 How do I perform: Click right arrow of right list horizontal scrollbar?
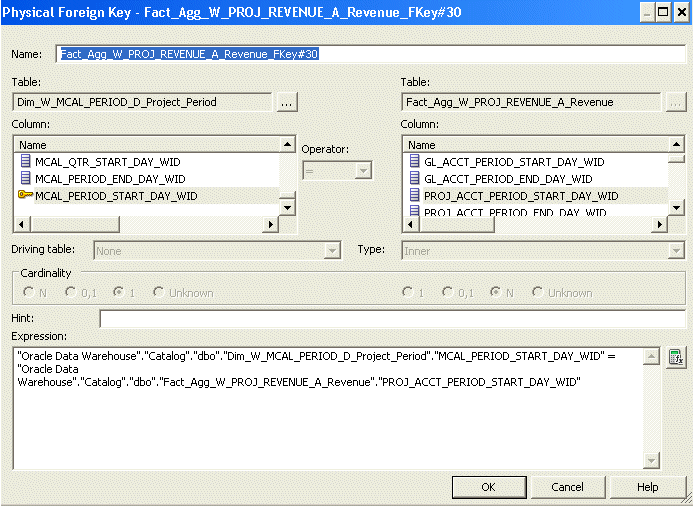point(659,225)
